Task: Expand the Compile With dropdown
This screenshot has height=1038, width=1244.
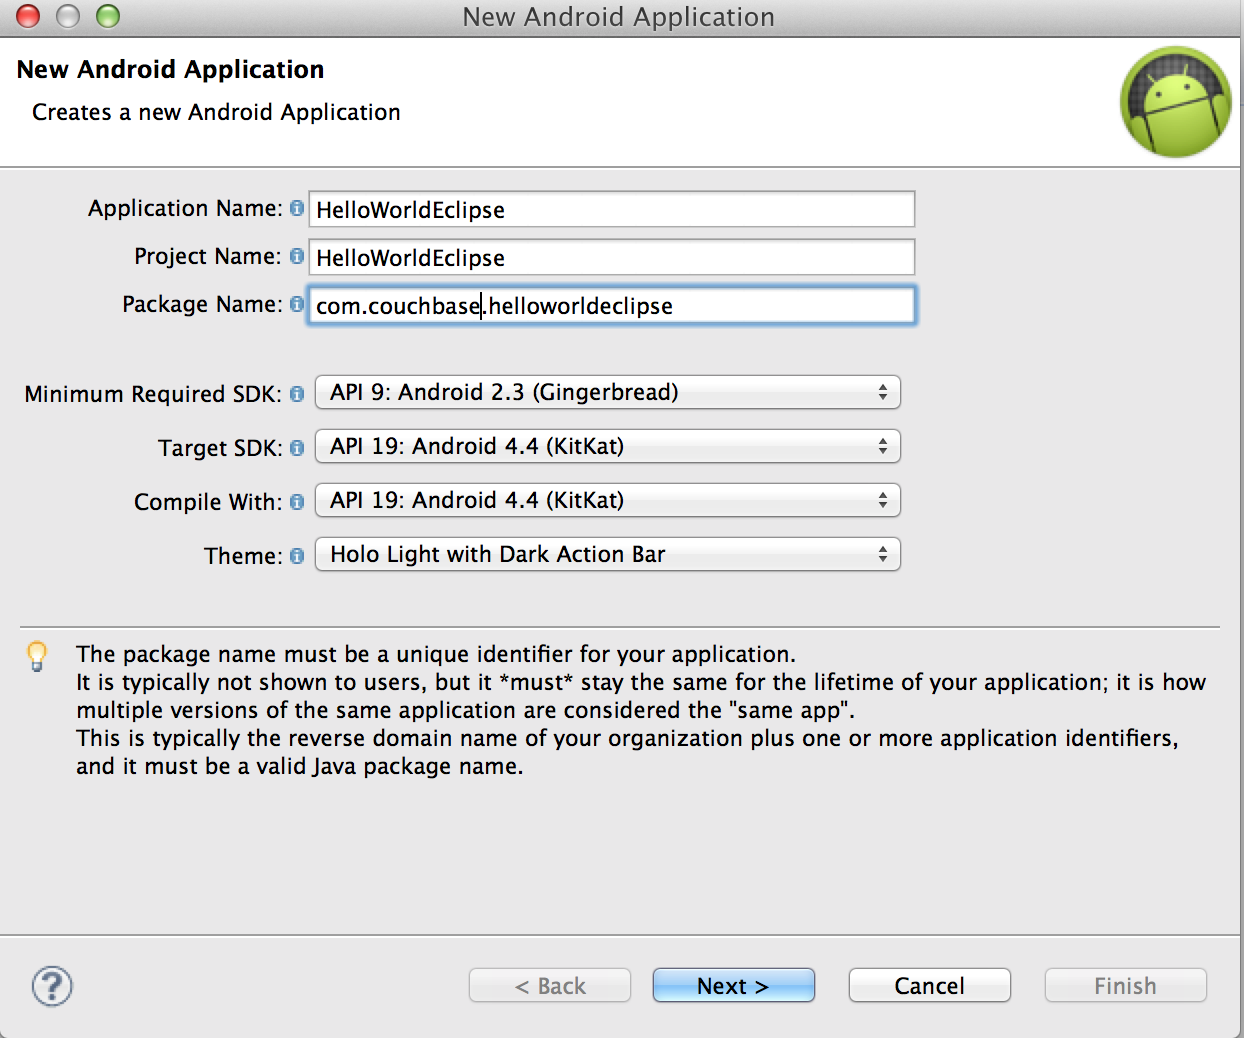Action: point(607,500)
